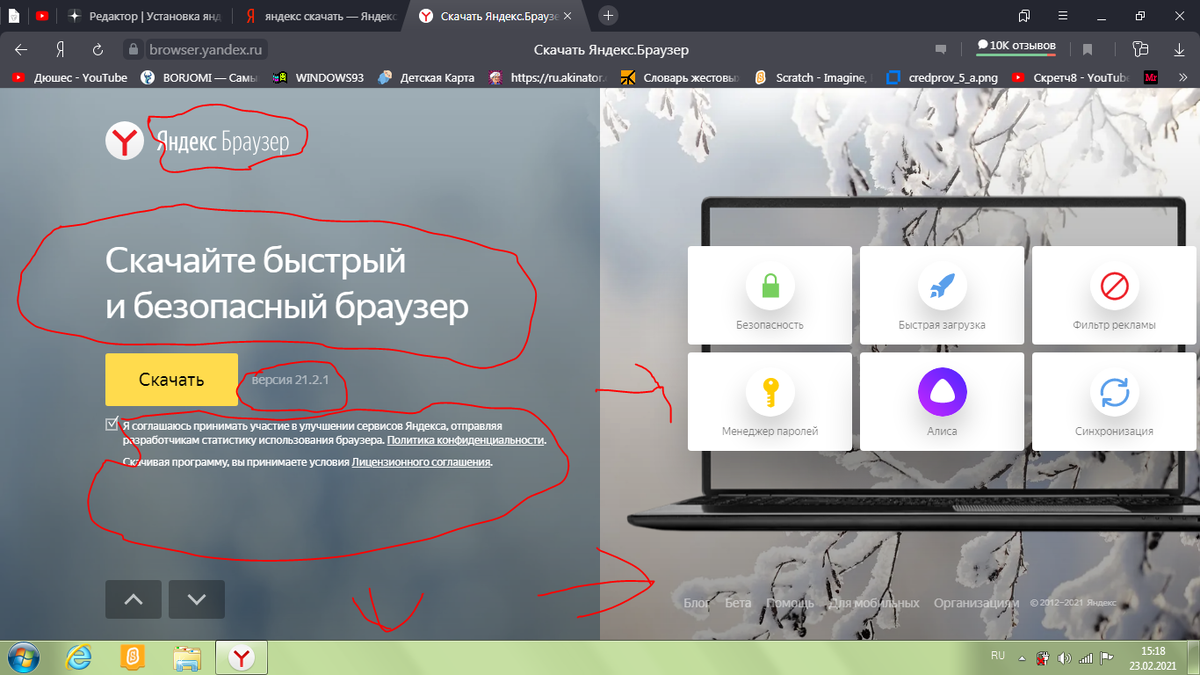Open the BORJOMI bookmark
Viewport: 1200px width, 675px height.
click(199, 77)
